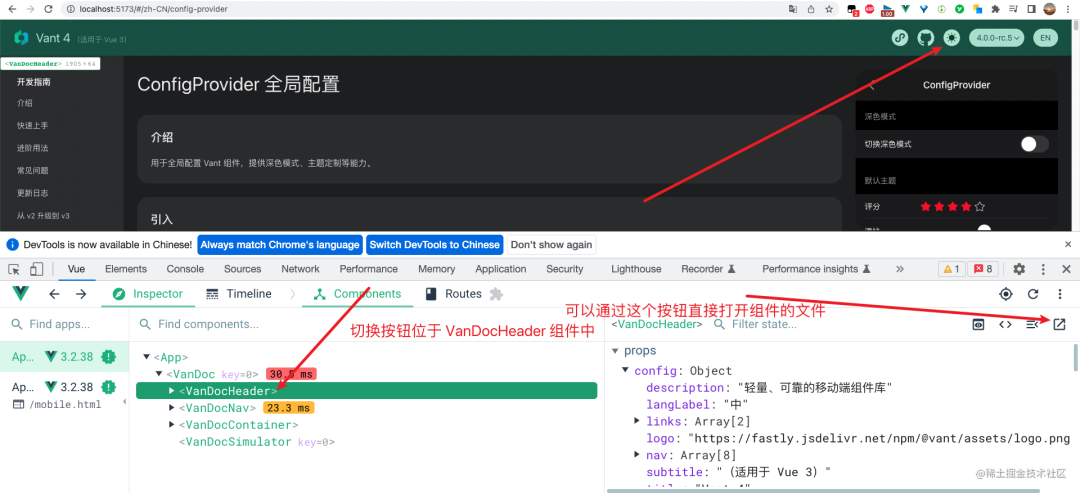The width and height of the screenshot is (1080, 493).
Task: Collapse the App tree node
Action: pyautogui.click(x=146, y=357)
